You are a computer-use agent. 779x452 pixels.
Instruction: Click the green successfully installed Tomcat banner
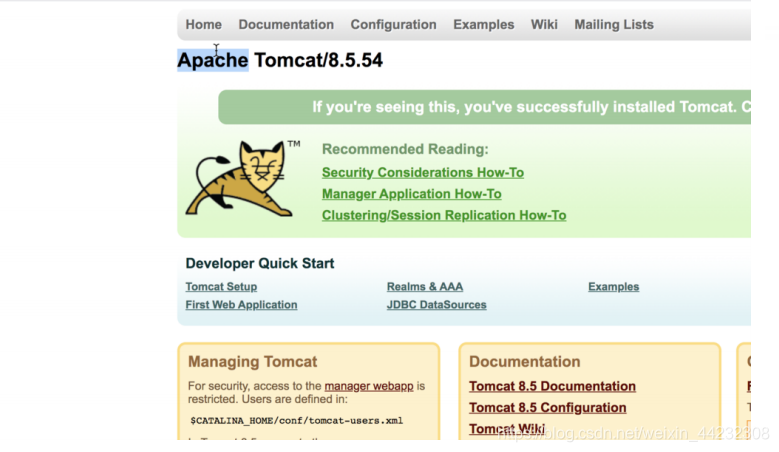(484, 107)
